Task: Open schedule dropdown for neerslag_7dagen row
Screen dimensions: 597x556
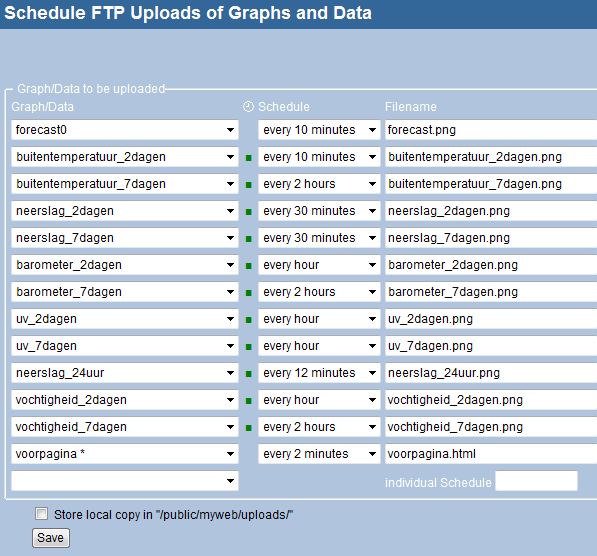Action: (319, 238)
